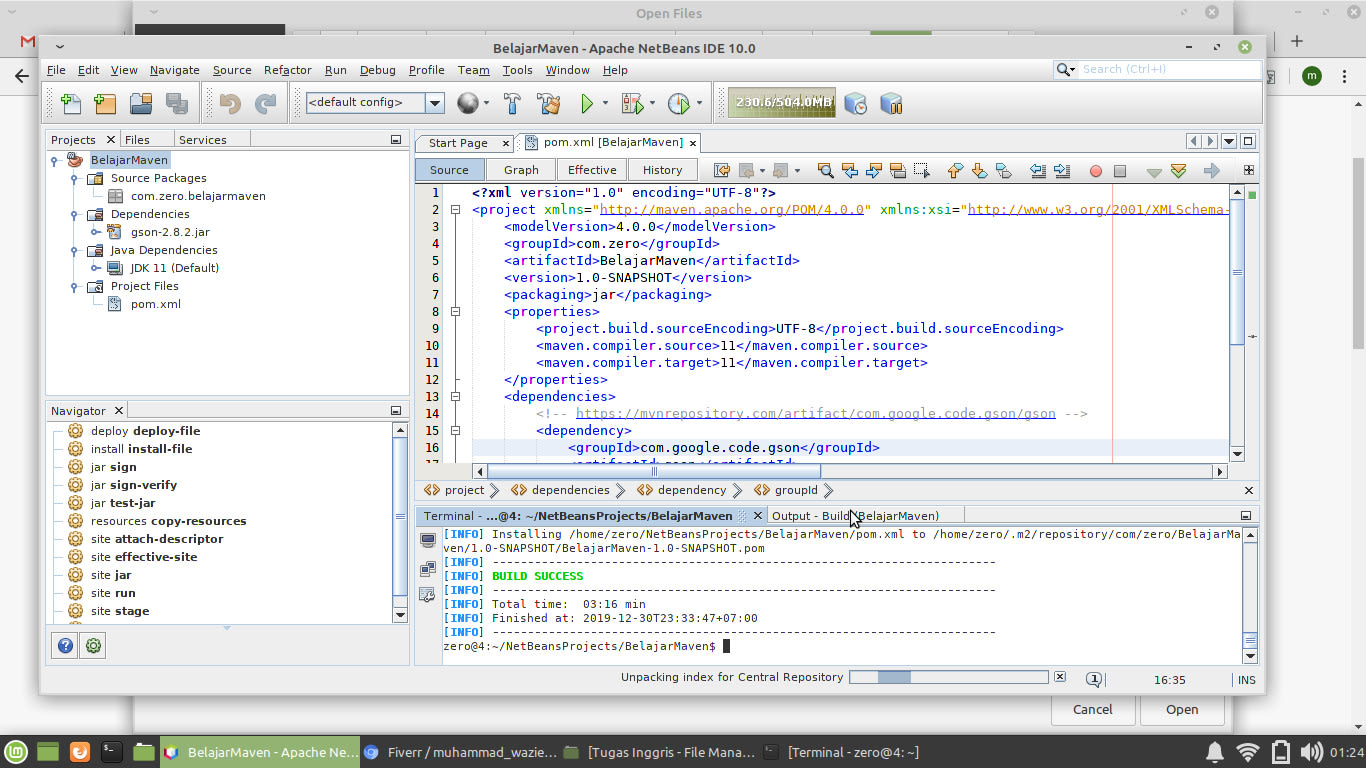Toggle Highlight Search in editor toolbar

897,171
